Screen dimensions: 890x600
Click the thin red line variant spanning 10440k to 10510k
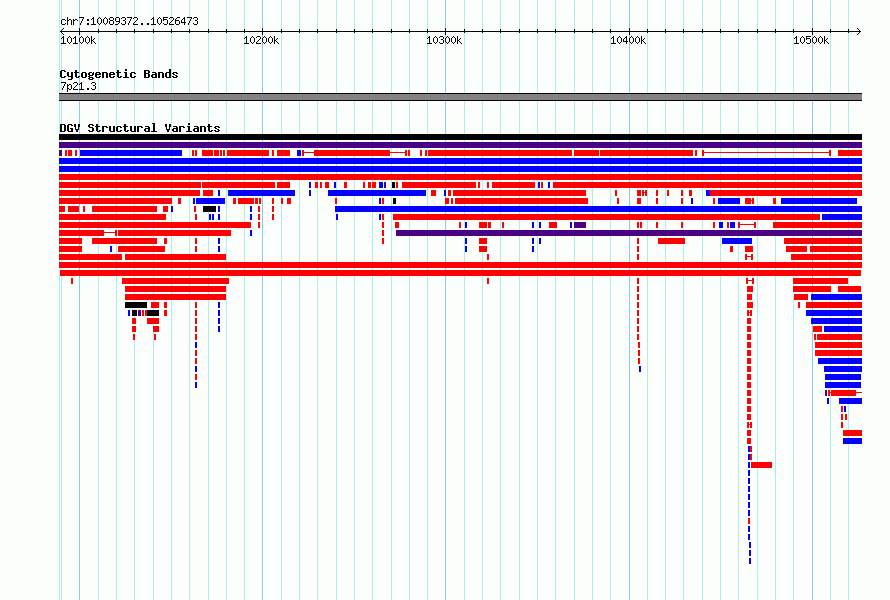click(x=767, y=153)
